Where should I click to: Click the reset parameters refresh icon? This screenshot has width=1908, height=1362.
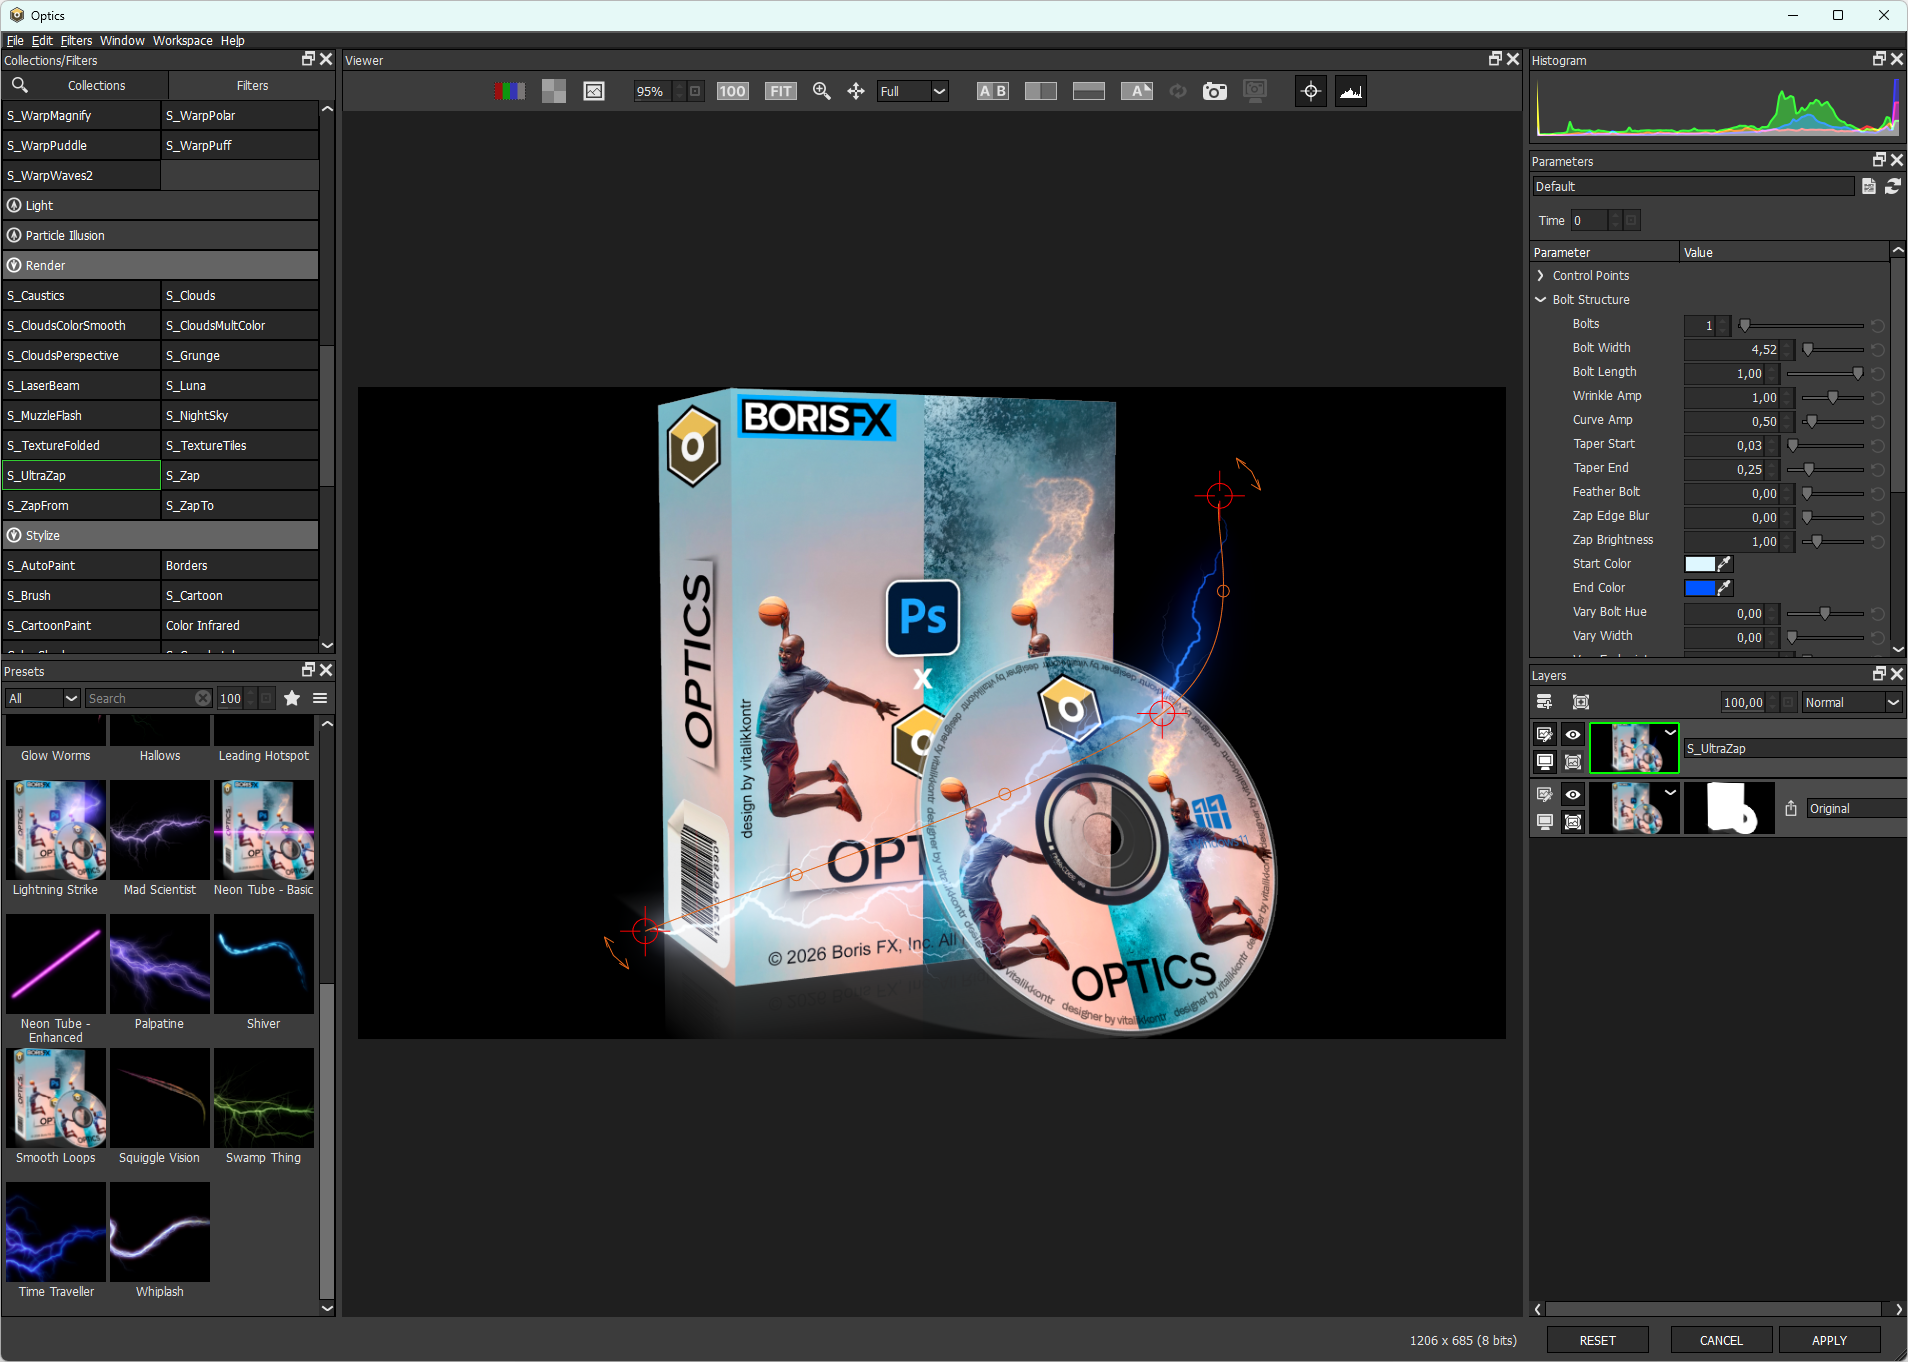click(1893, 186)
